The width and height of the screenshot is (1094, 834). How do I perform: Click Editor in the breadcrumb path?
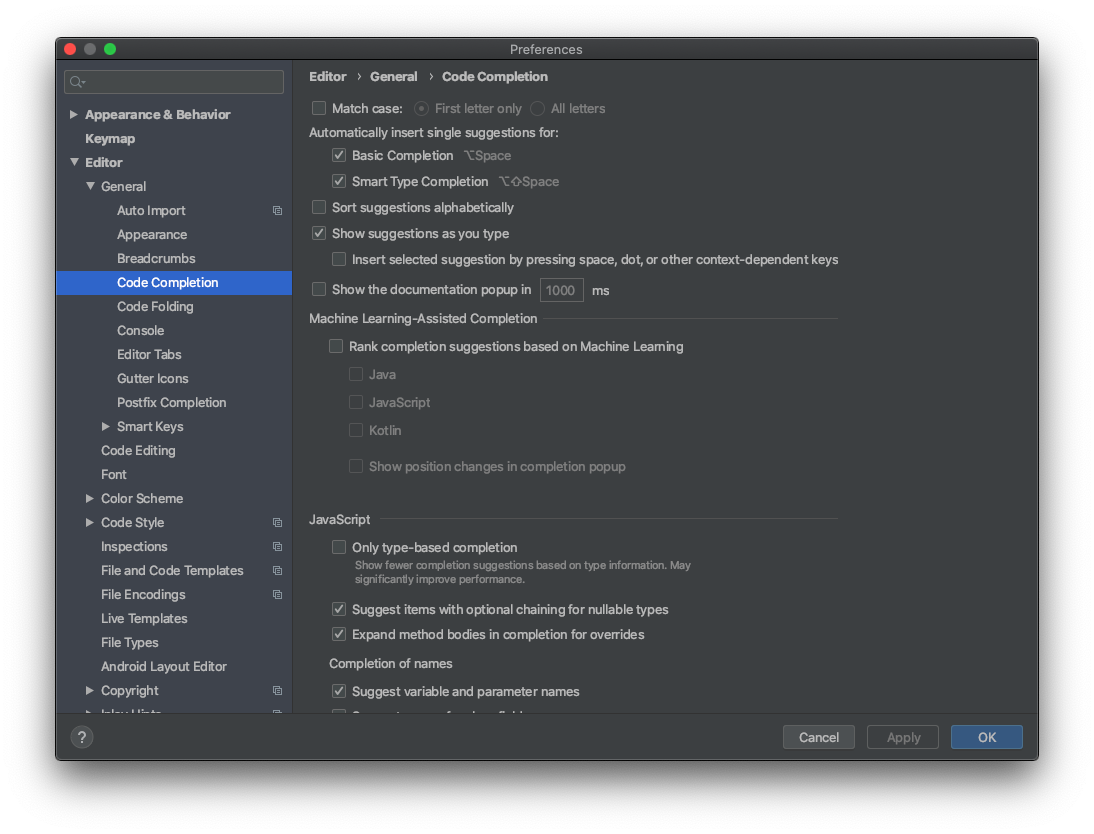pyautogui.click(x=328, y=77)
